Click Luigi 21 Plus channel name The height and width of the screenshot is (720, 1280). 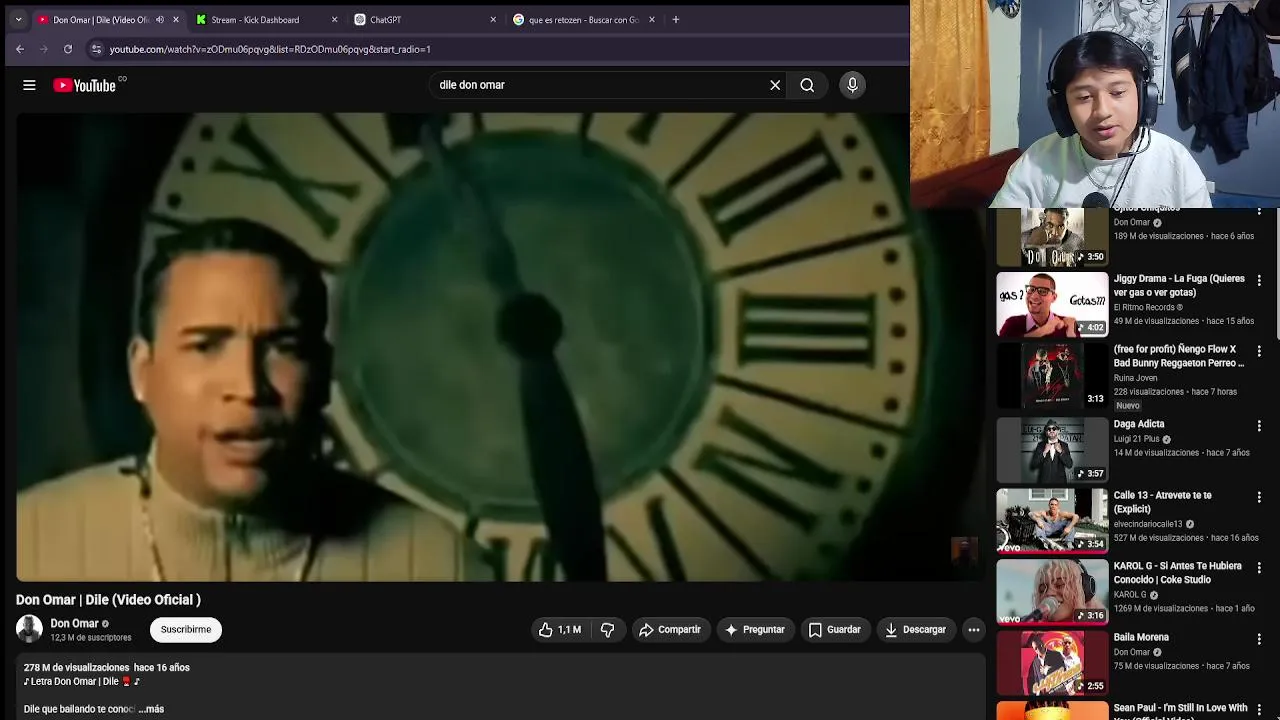1137,439
